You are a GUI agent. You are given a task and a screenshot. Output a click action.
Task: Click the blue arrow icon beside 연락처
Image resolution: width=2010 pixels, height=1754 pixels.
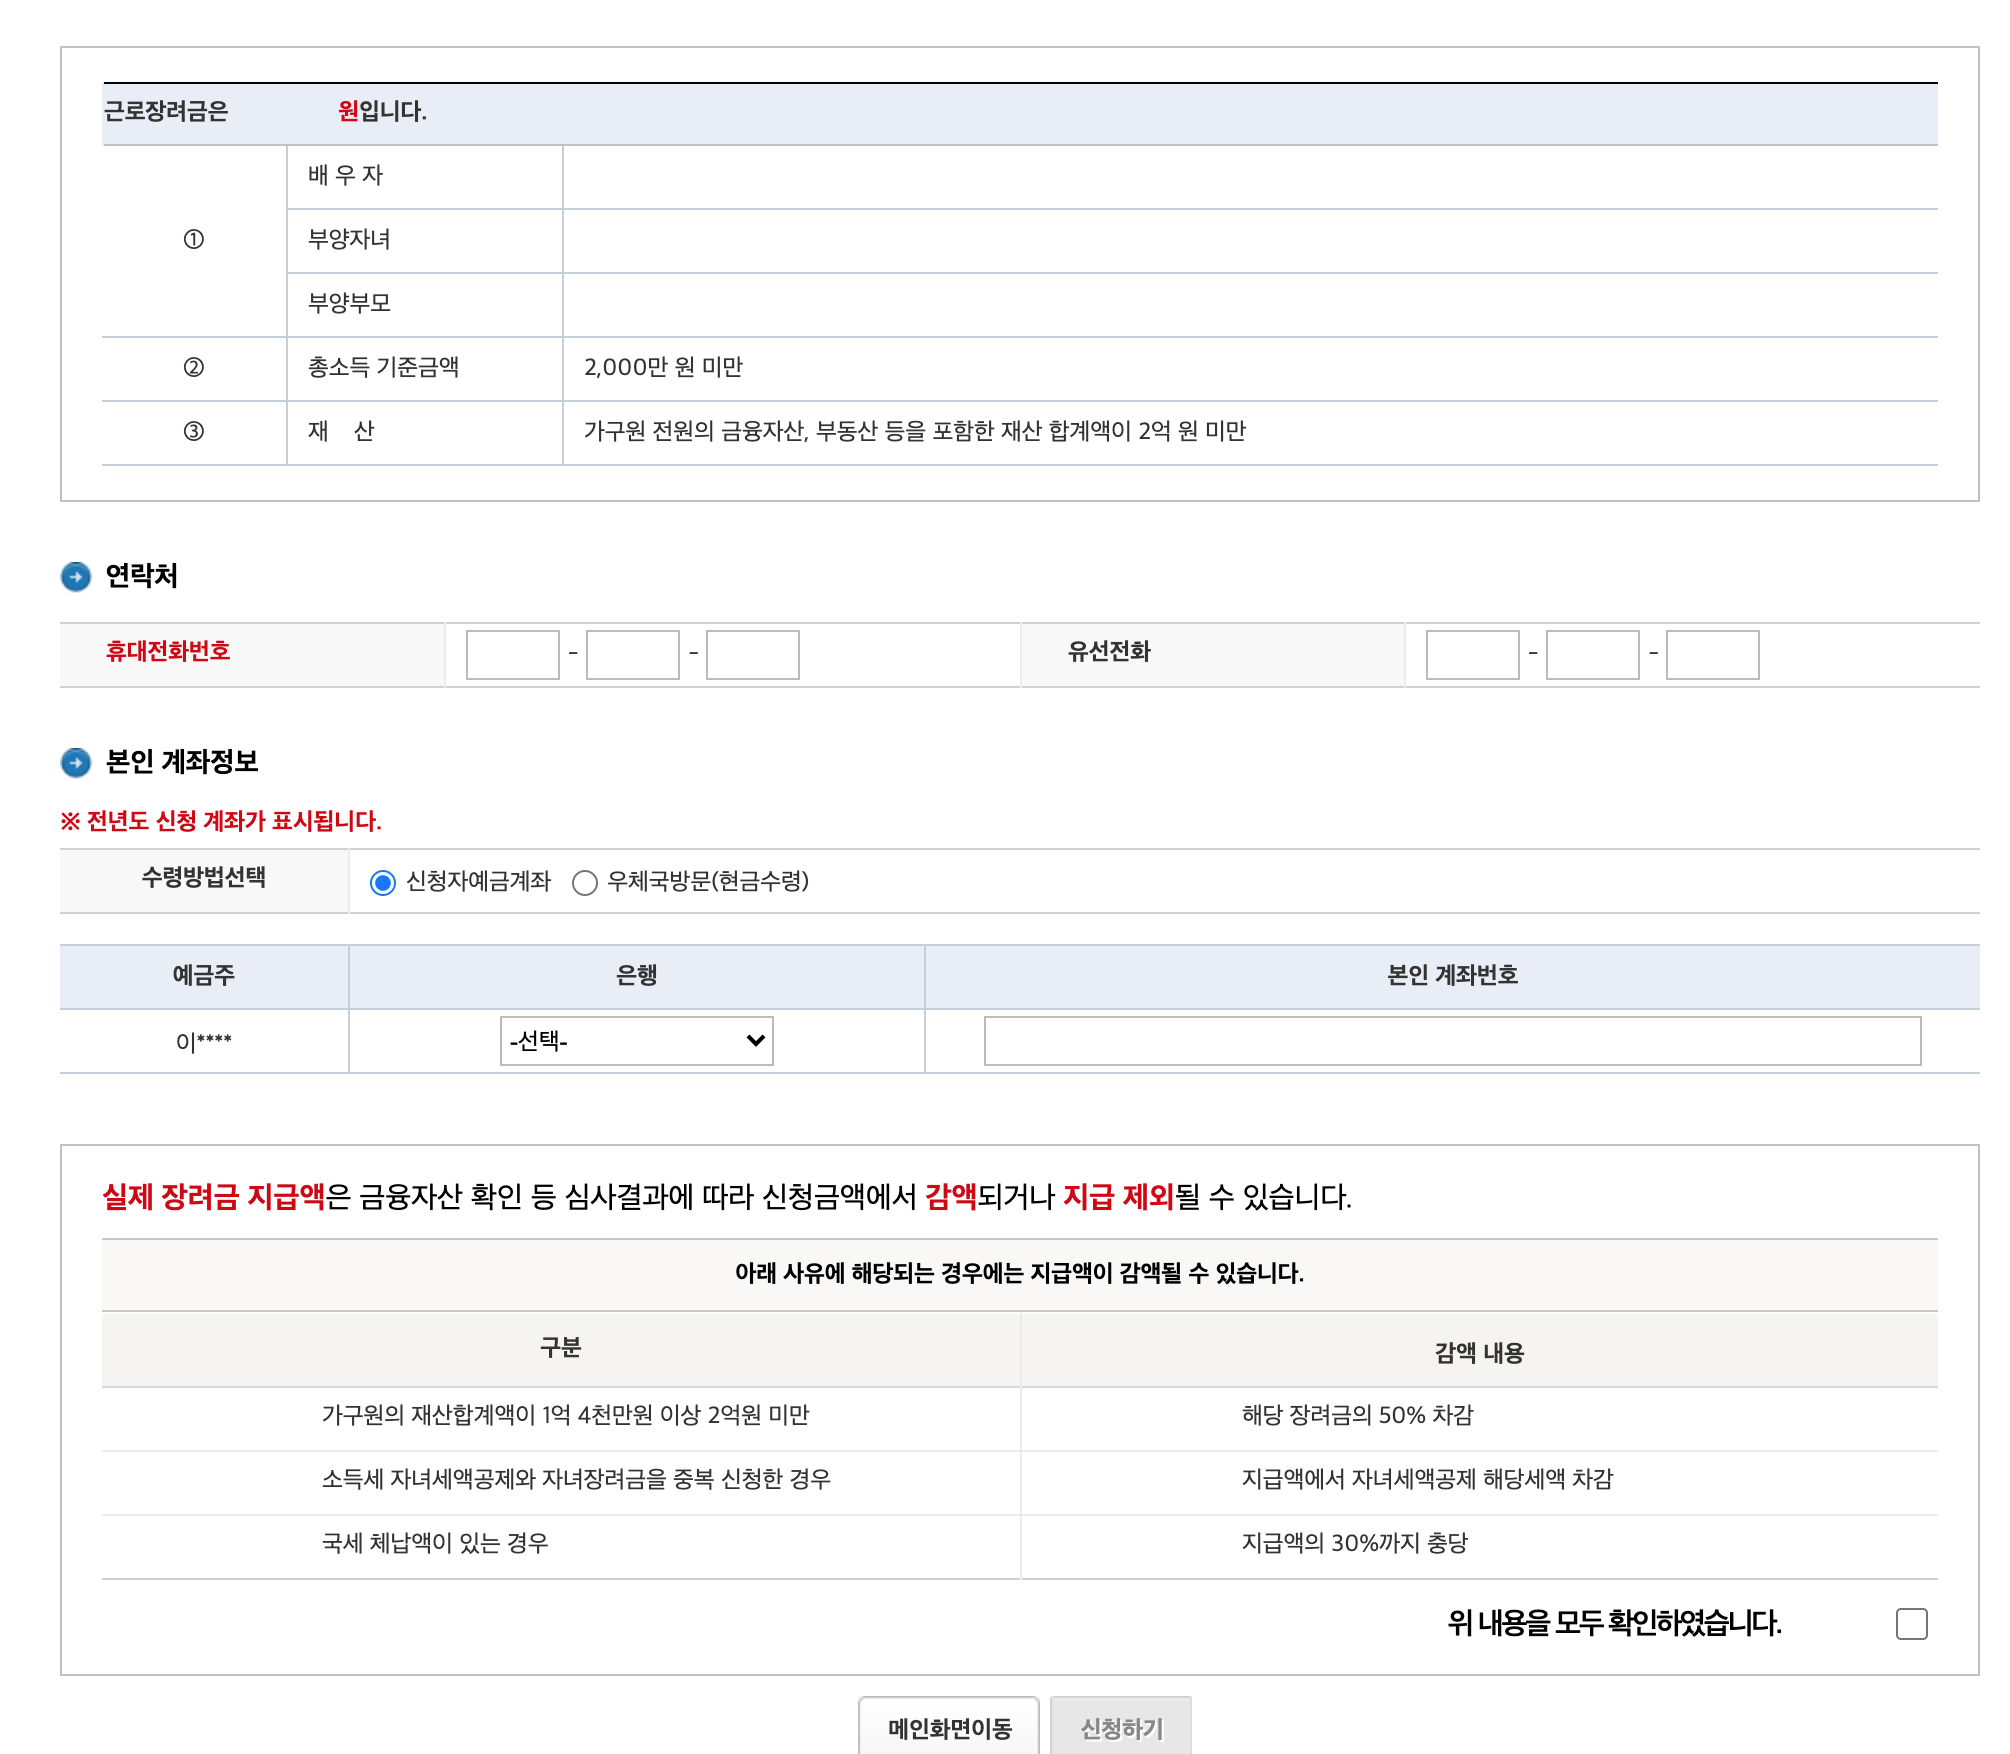tap(76, 577)
